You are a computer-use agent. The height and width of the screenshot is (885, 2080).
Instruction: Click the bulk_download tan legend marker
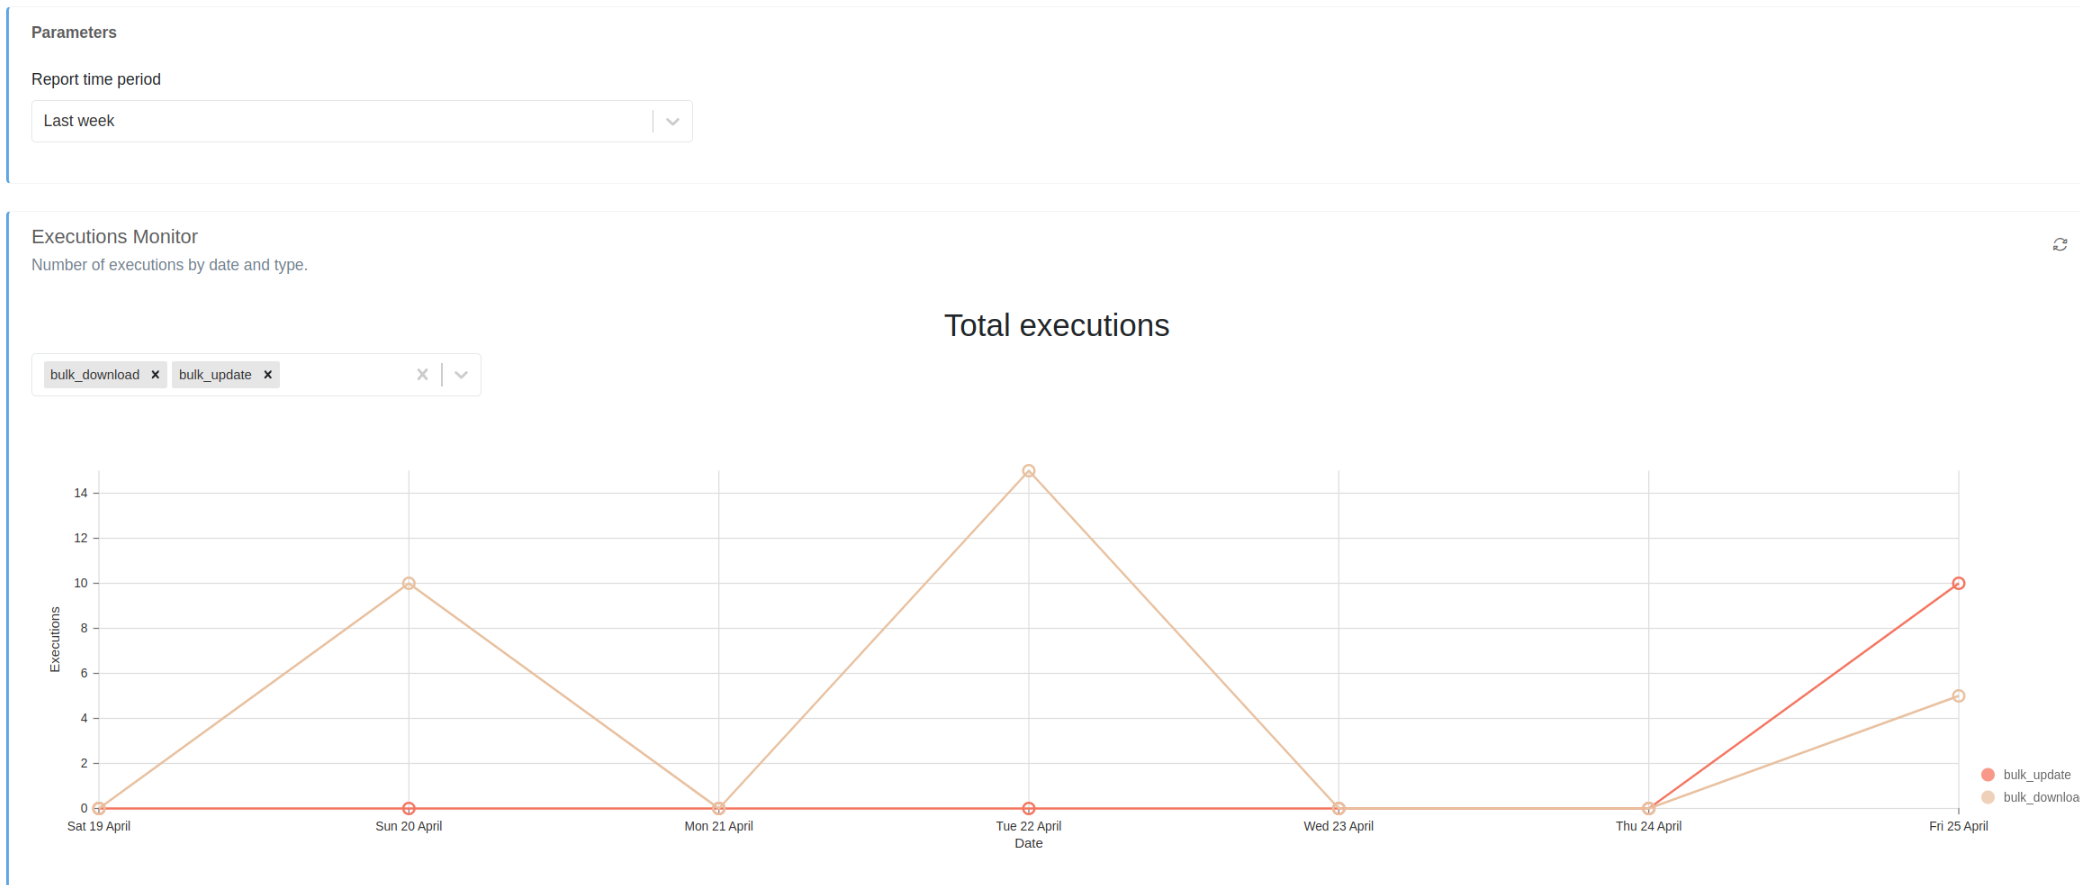point(1988,797)
